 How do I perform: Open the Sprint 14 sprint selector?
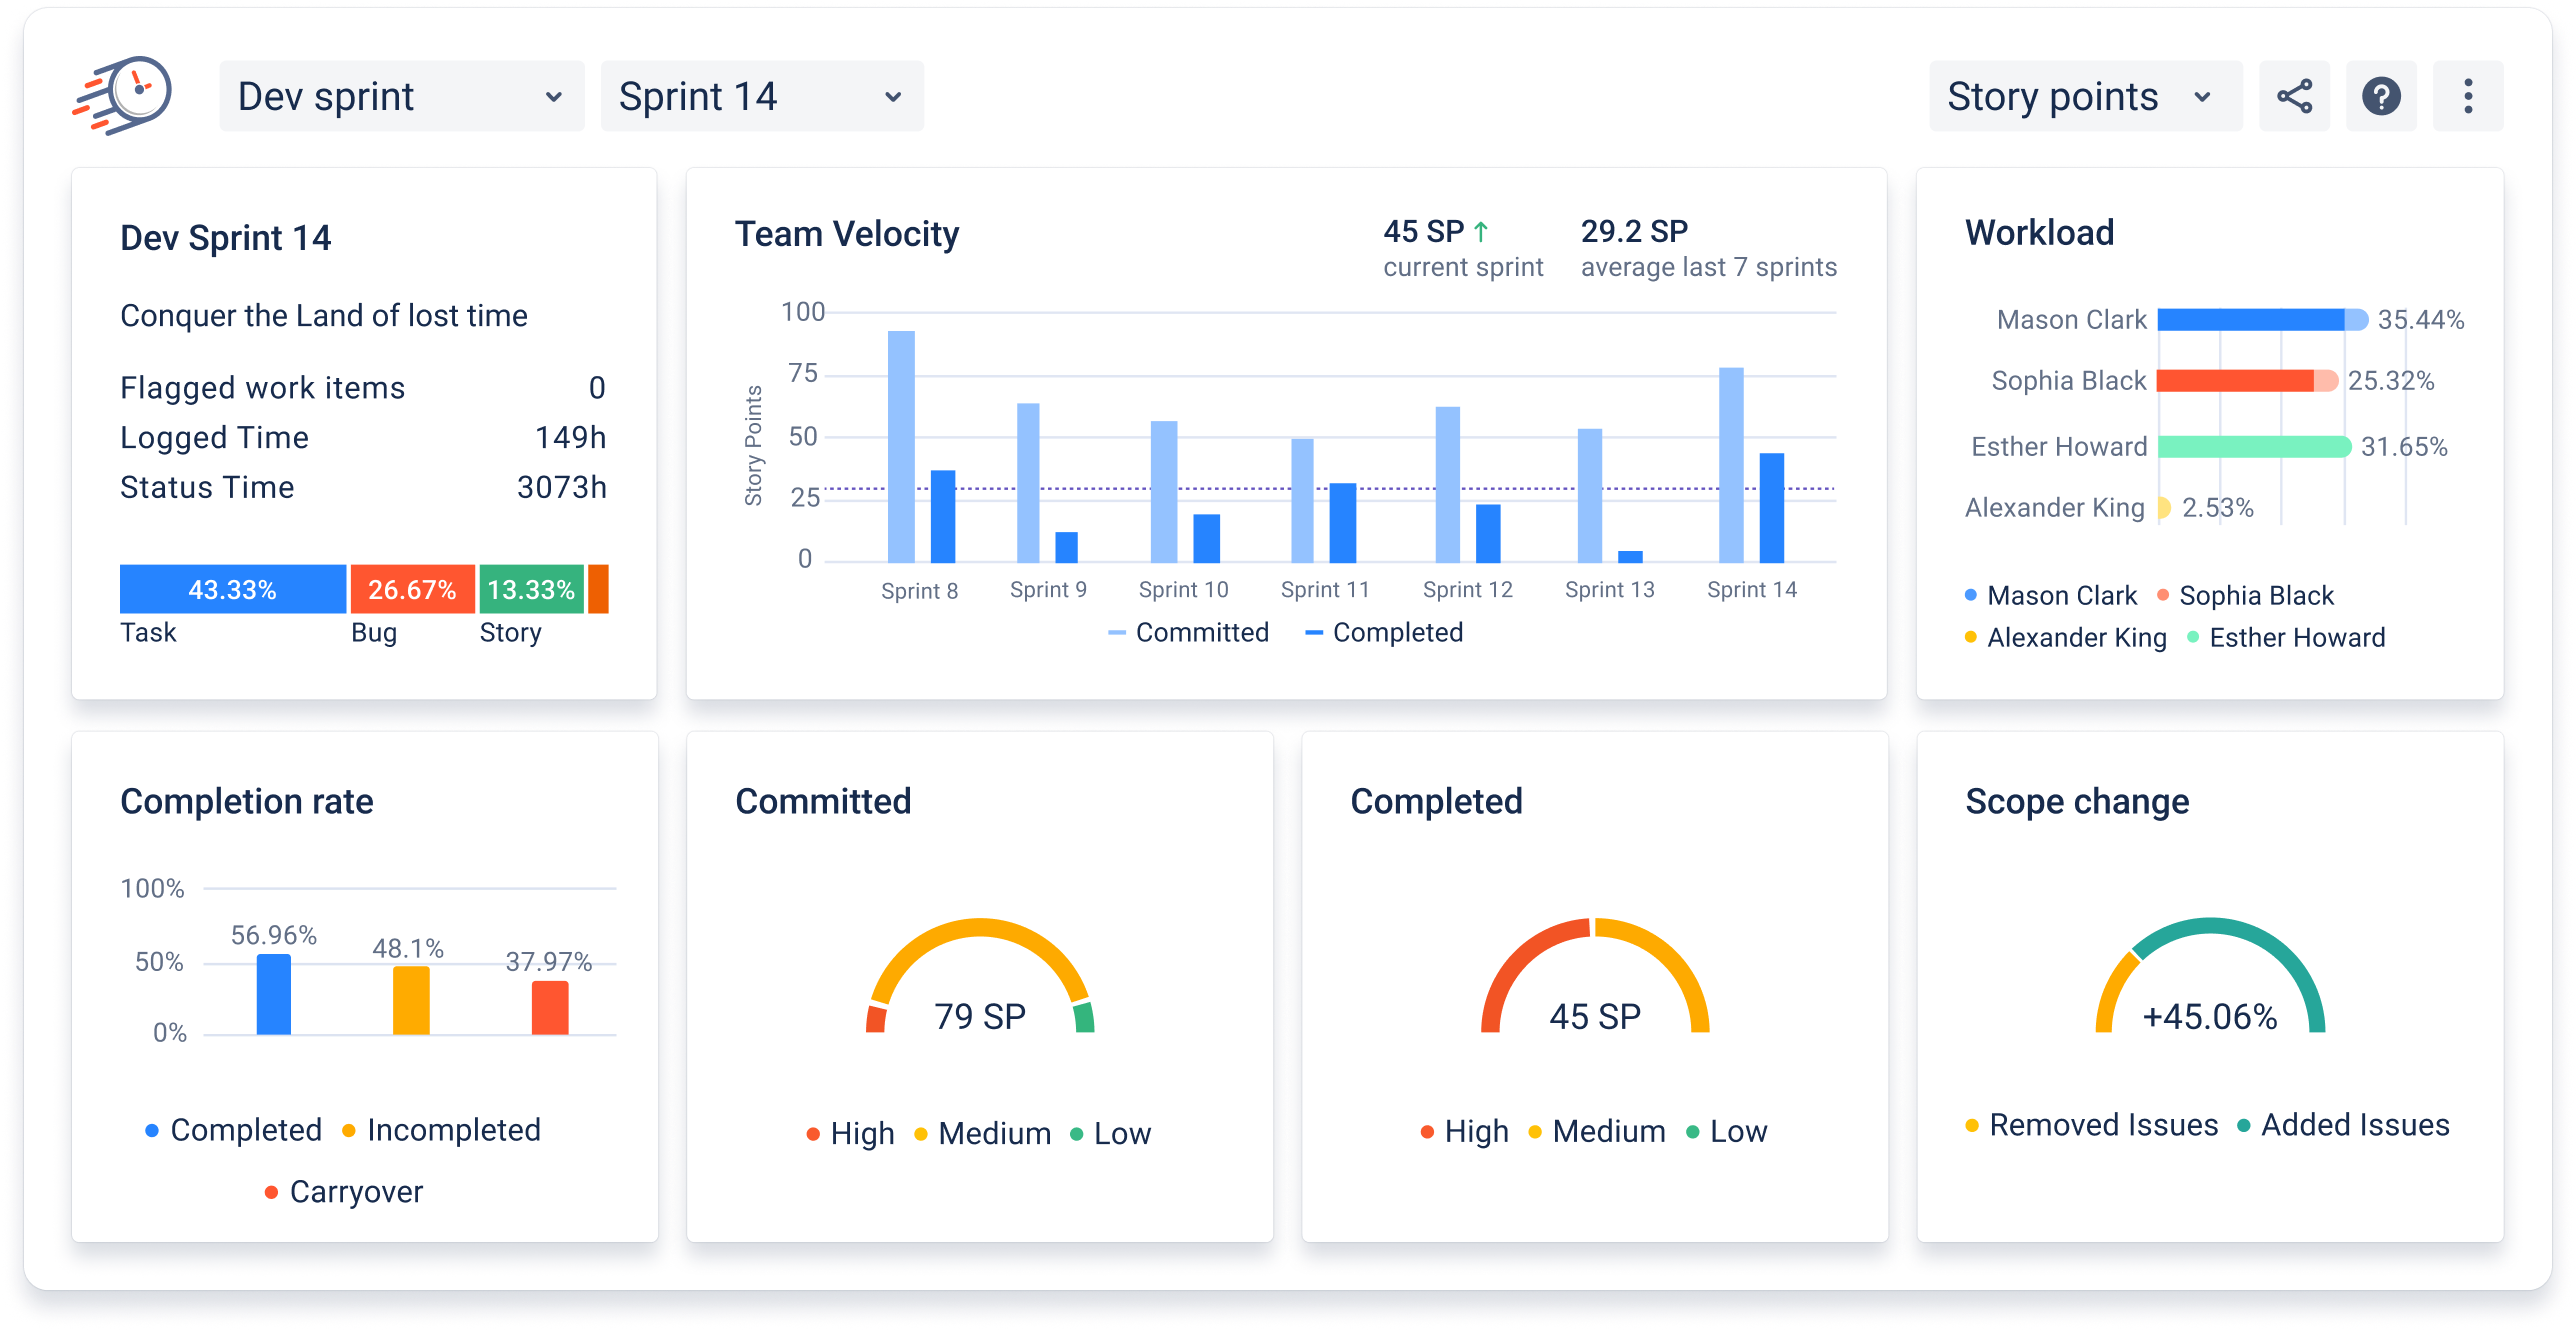pyautogui.click(x=762, y=95)
